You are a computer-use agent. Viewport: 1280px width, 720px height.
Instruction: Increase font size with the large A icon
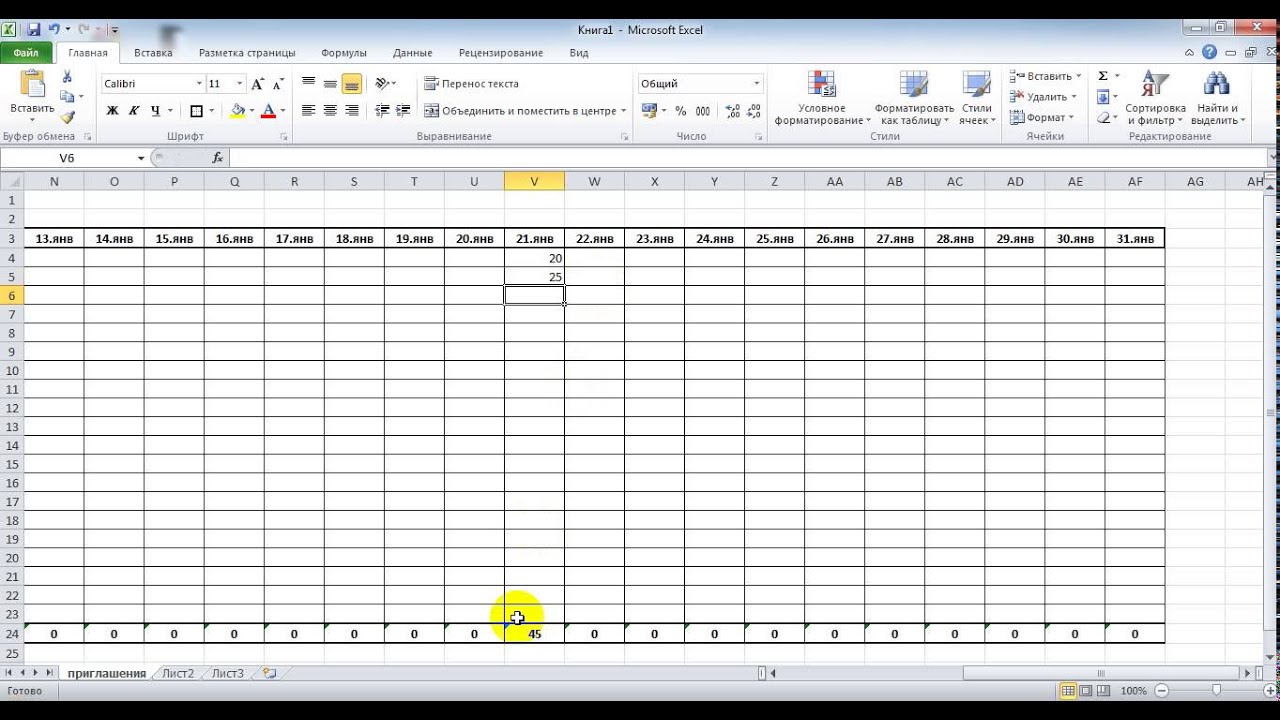258,84
